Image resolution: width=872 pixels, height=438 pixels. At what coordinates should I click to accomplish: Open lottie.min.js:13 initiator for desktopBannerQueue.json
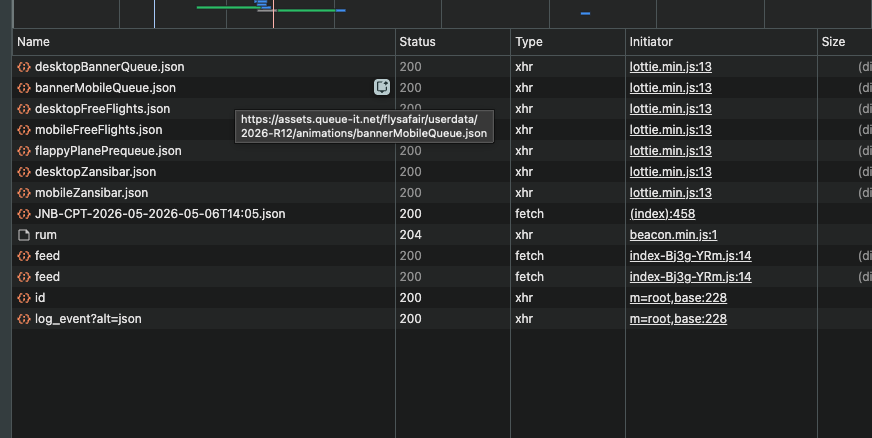[670, 67]
